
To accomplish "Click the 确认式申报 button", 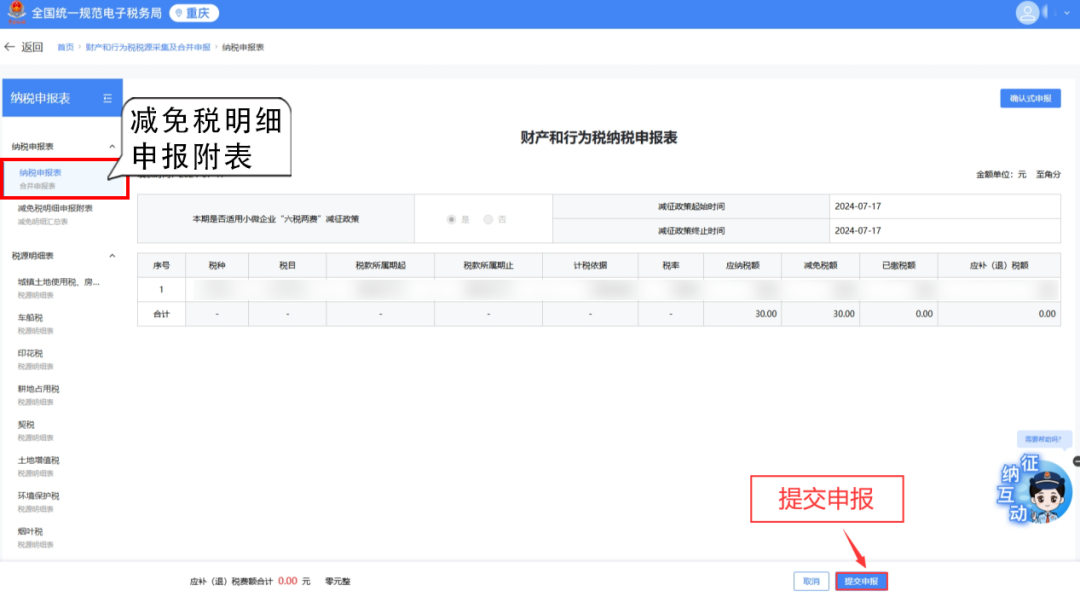I will click(1030, 98).
